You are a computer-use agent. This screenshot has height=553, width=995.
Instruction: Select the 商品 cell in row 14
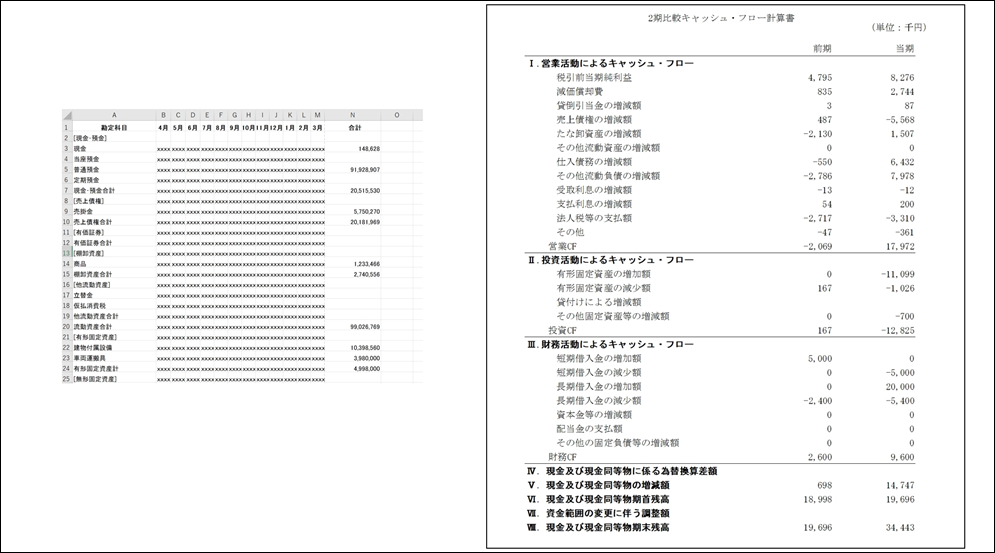tap(114, 263)
